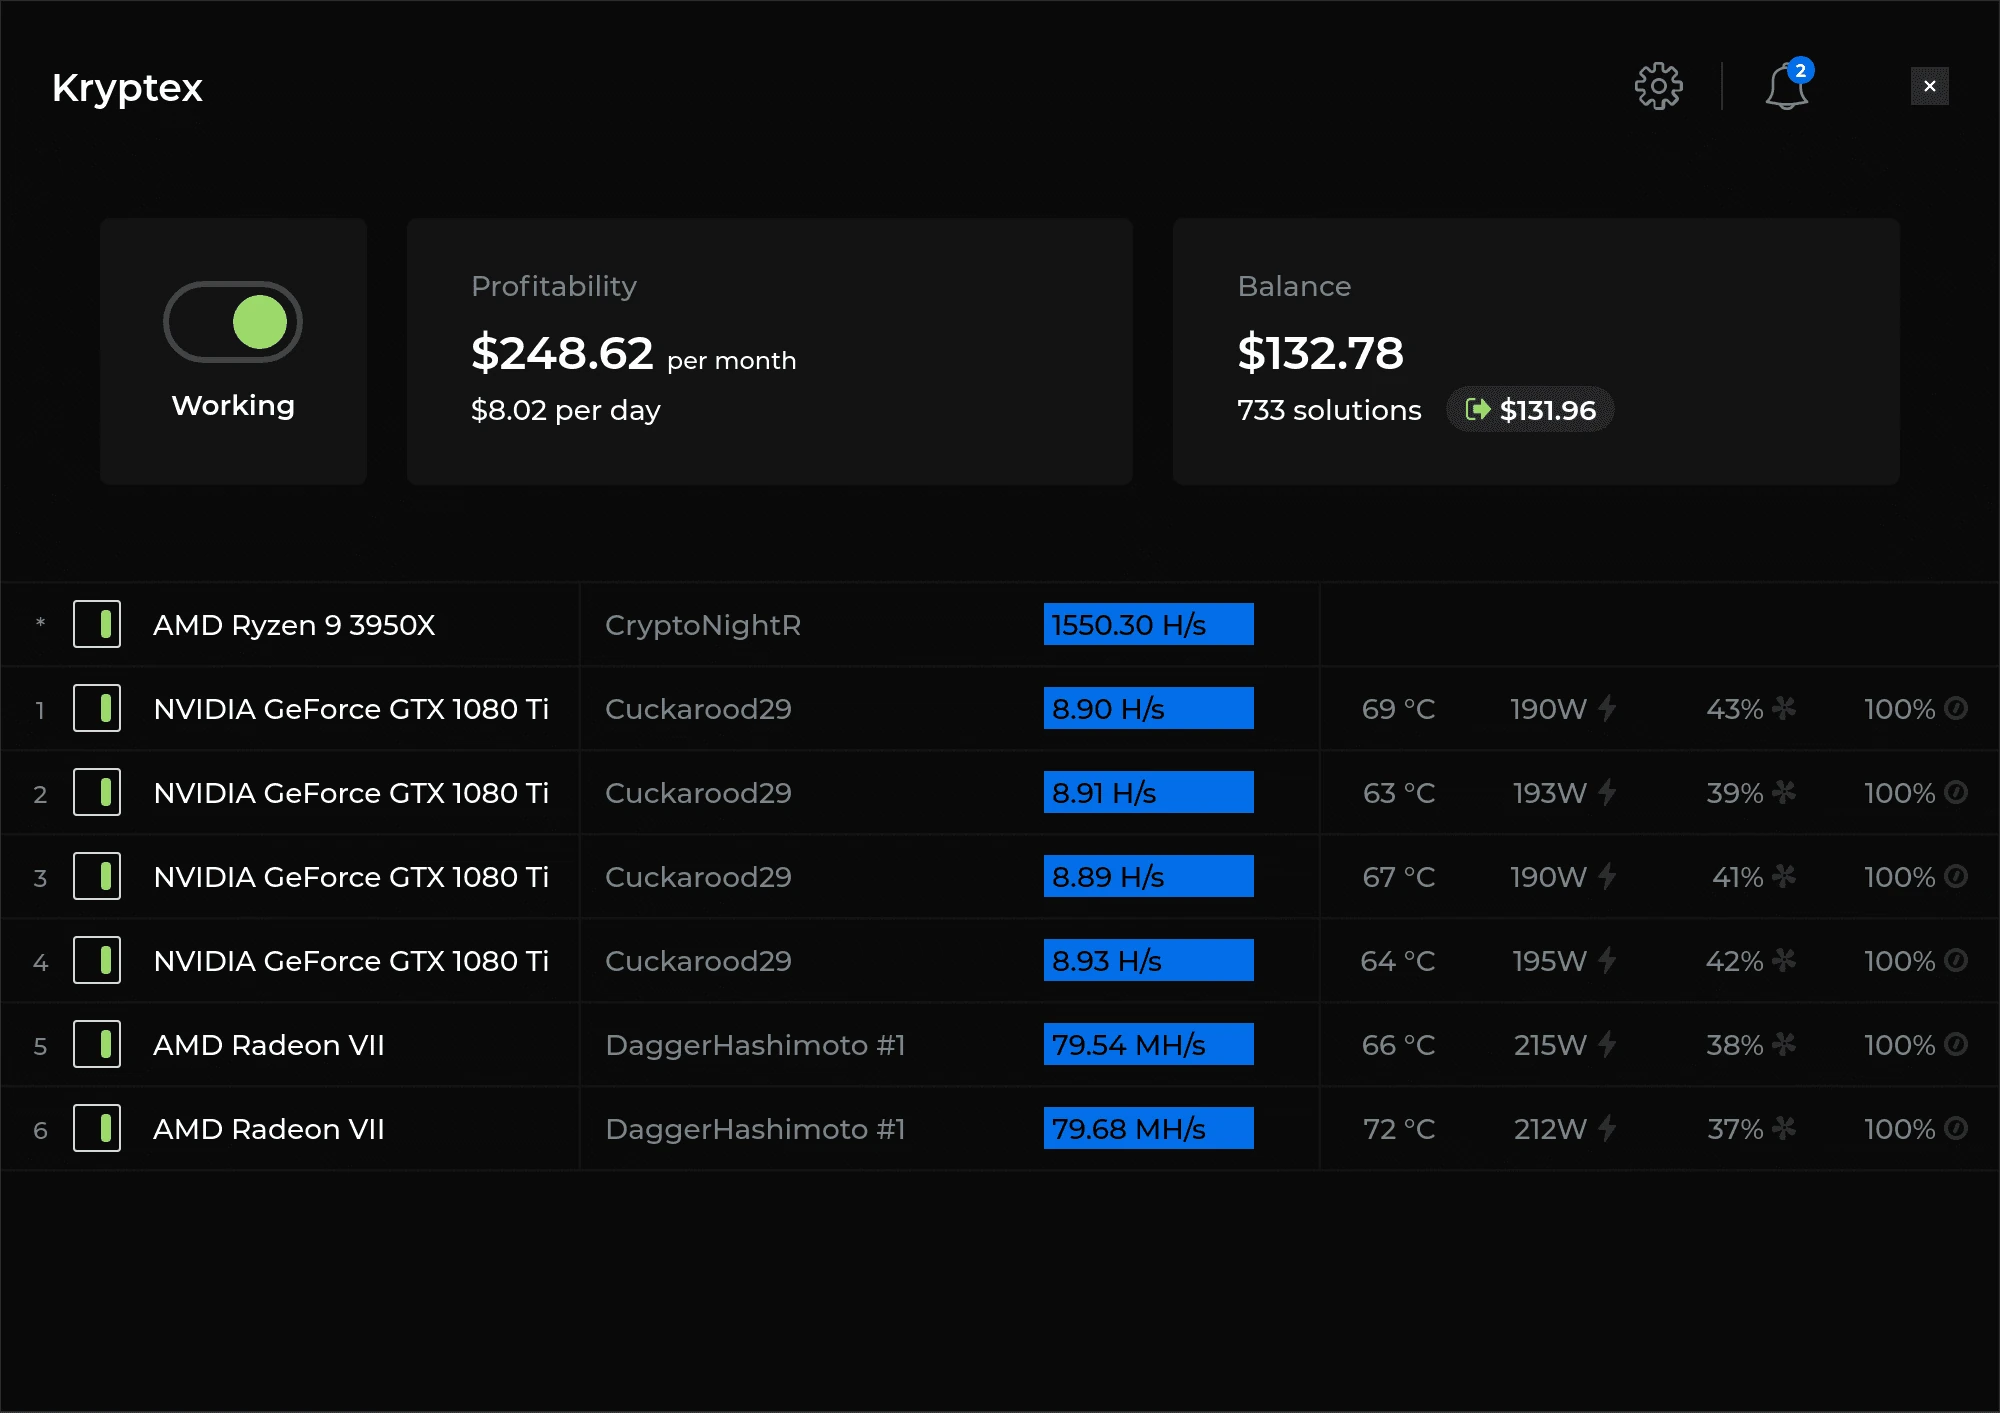The width and height of the screenshot is (2000, 1413).
Task: Turn off mining with the Working switch
Action: click(232, 322)
